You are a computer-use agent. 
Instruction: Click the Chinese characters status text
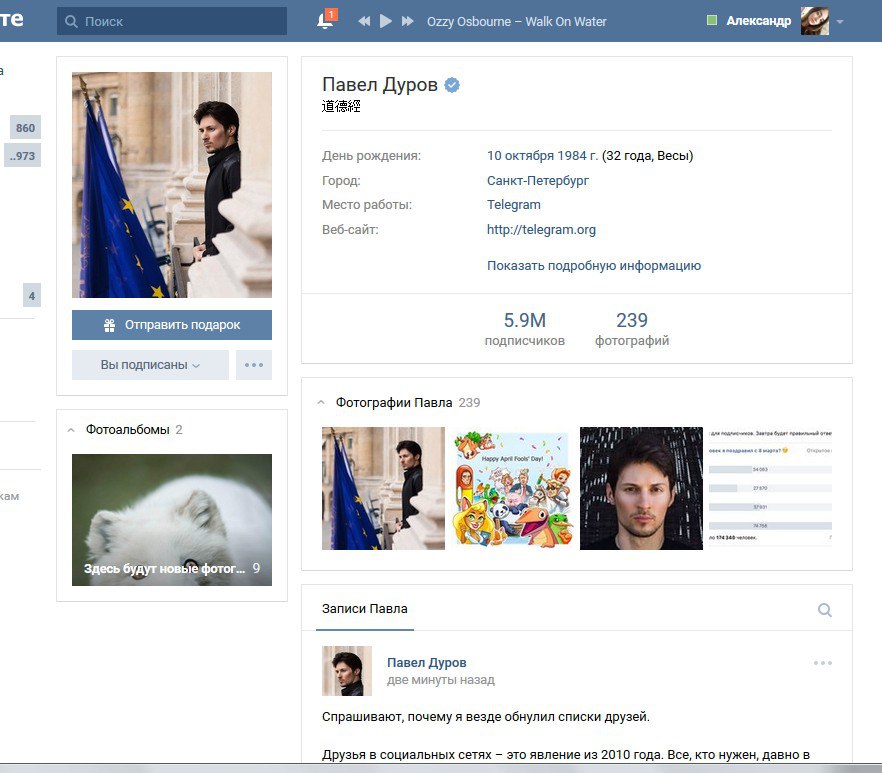pos(341,106)
